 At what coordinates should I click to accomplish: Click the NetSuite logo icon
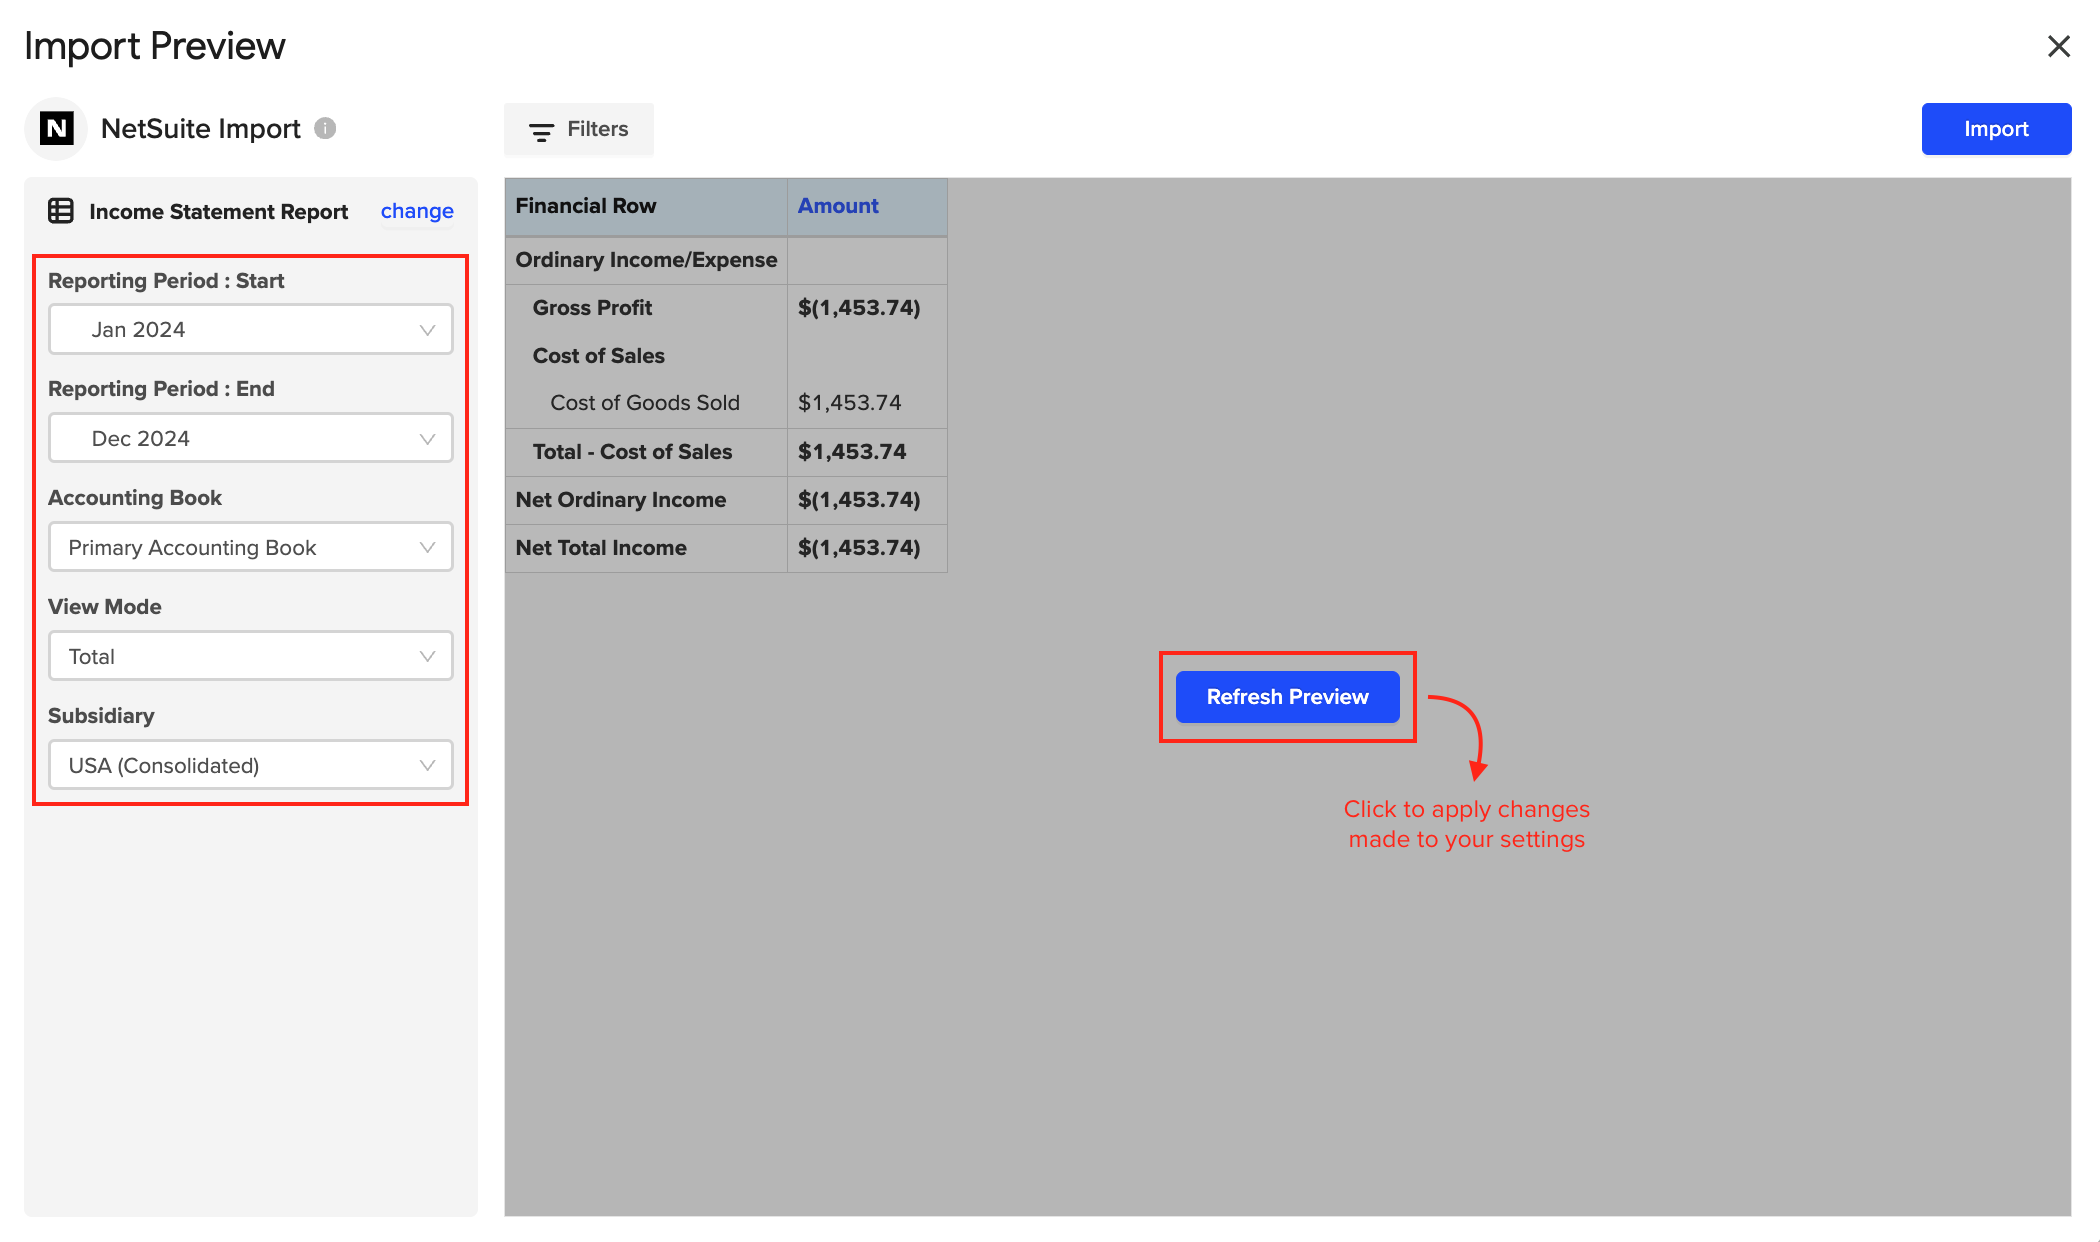click(57, 129)
